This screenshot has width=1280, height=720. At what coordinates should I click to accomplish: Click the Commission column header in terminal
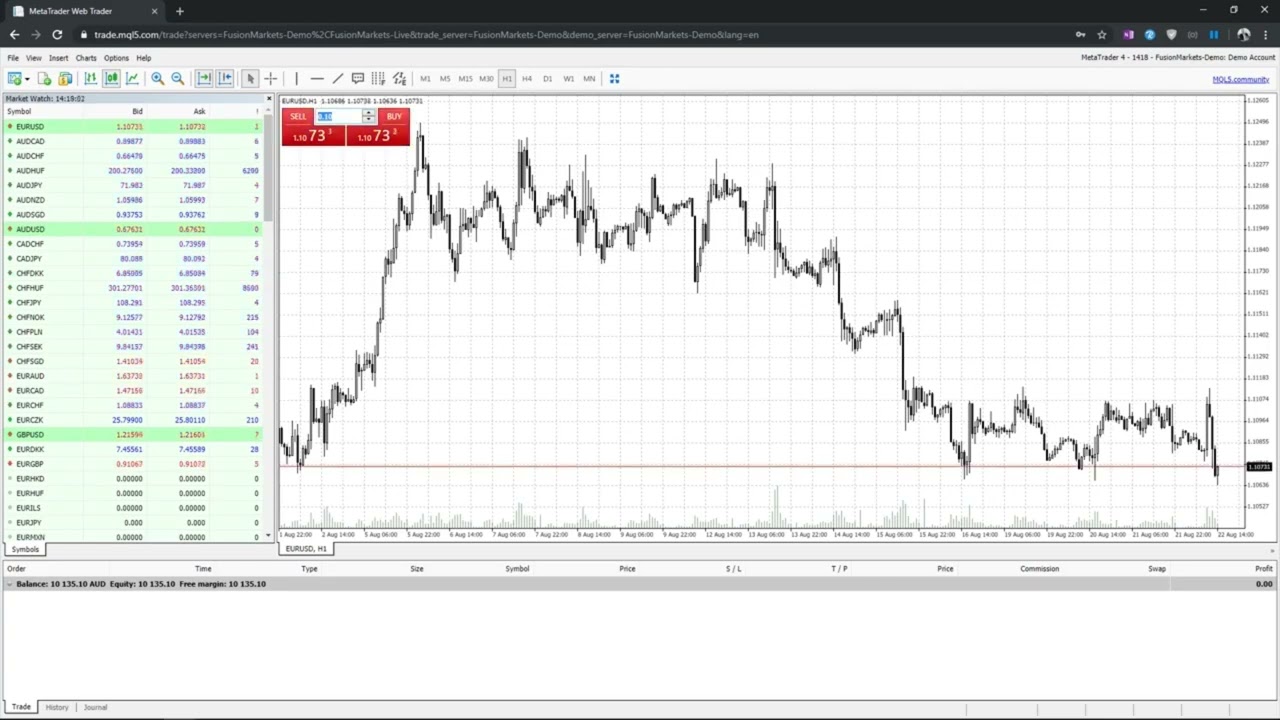(x=1039, y=569)
